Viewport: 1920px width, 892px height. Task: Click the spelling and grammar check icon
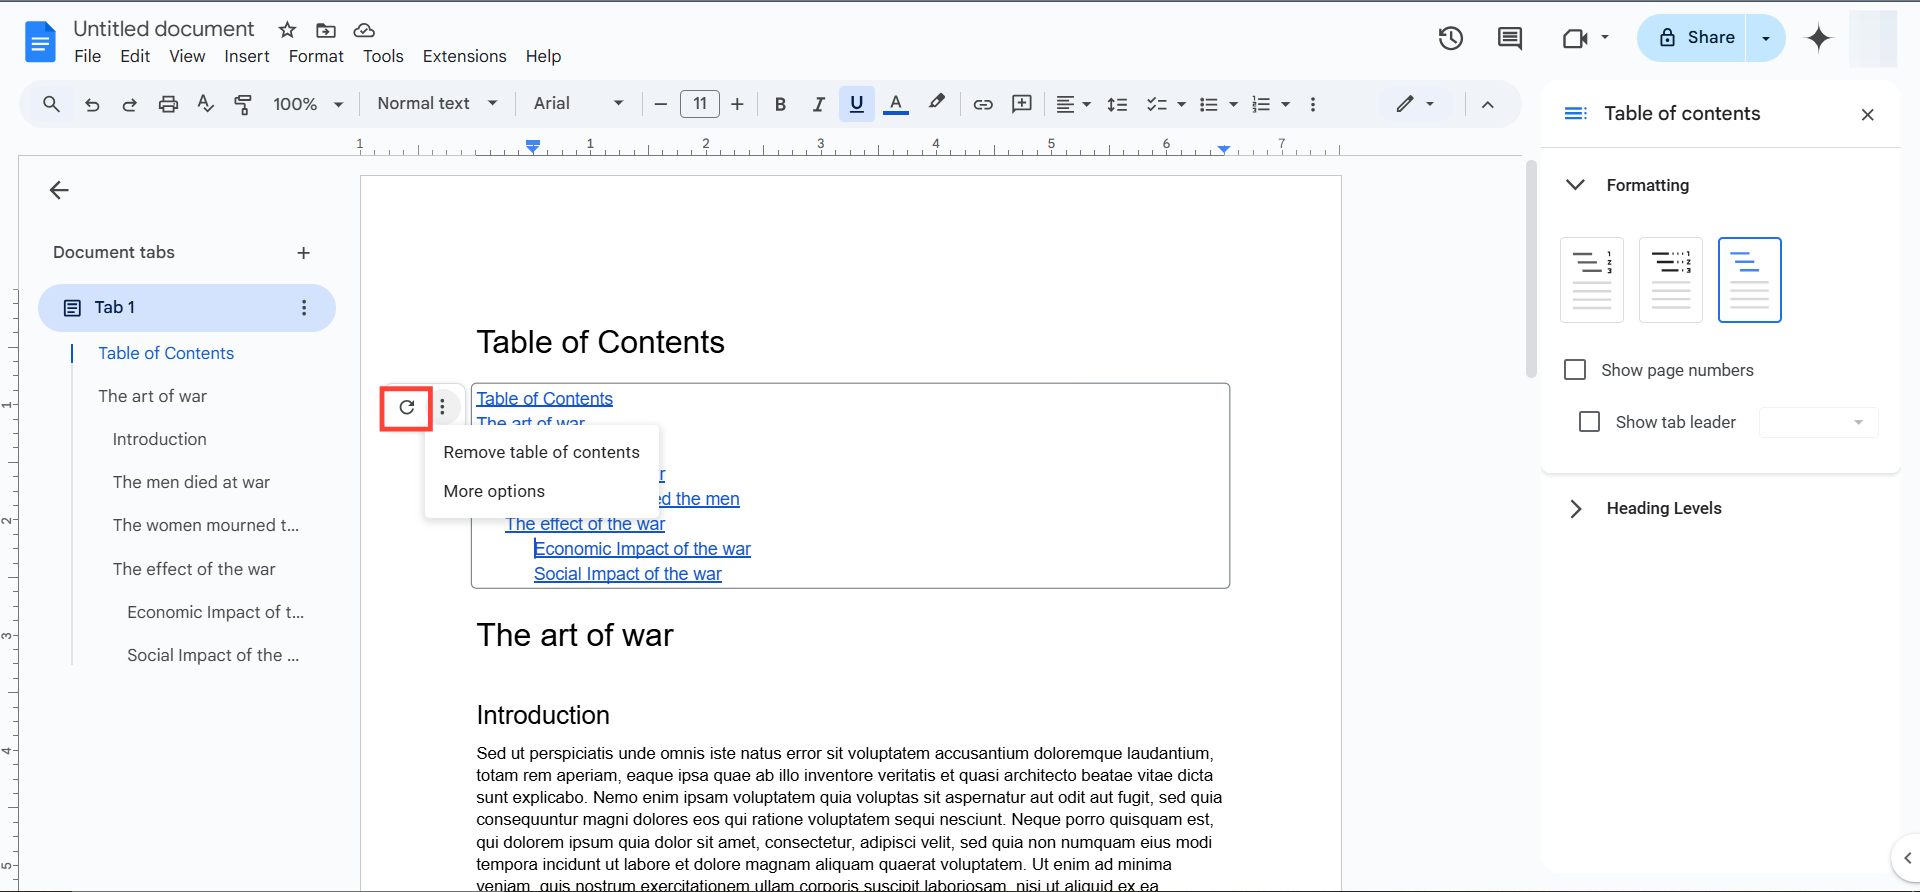click(x=206, y=104)
